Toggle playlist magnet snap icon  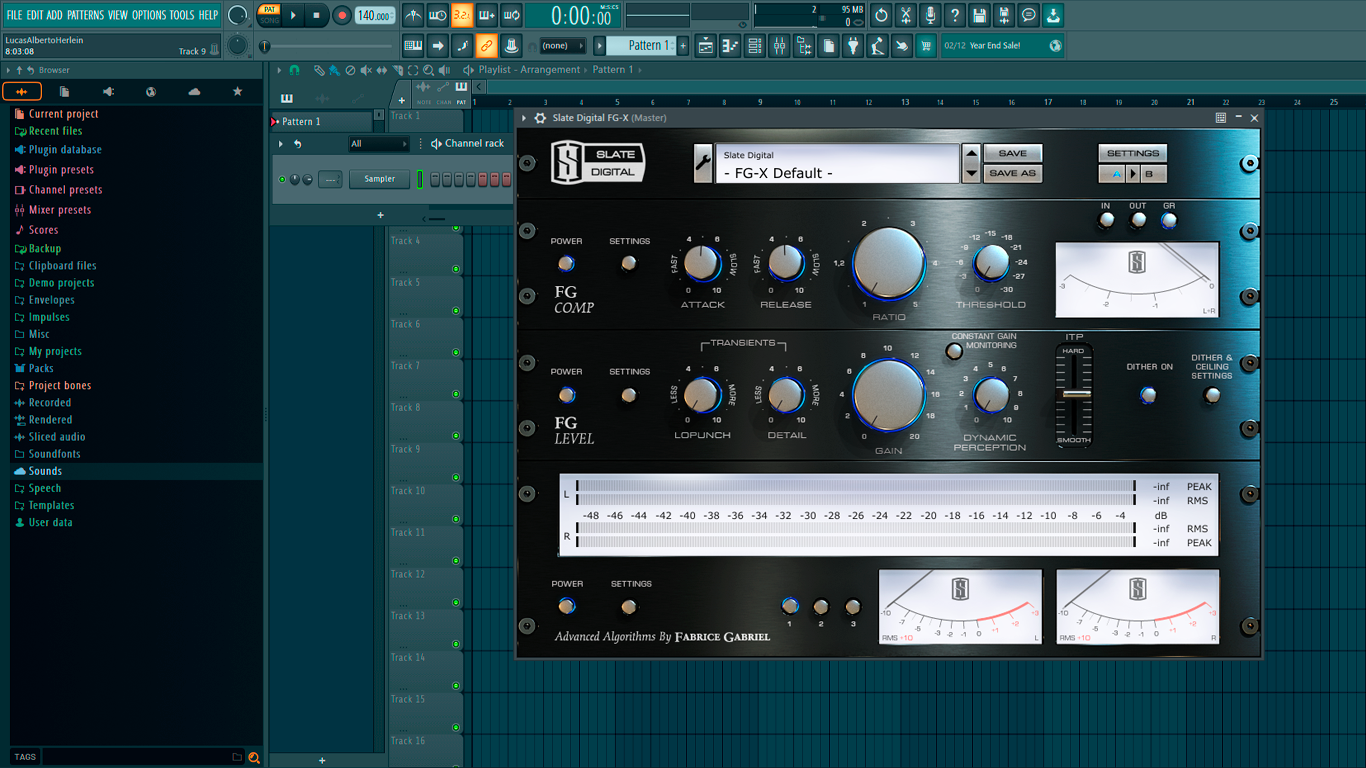click(x=294, y=71)
